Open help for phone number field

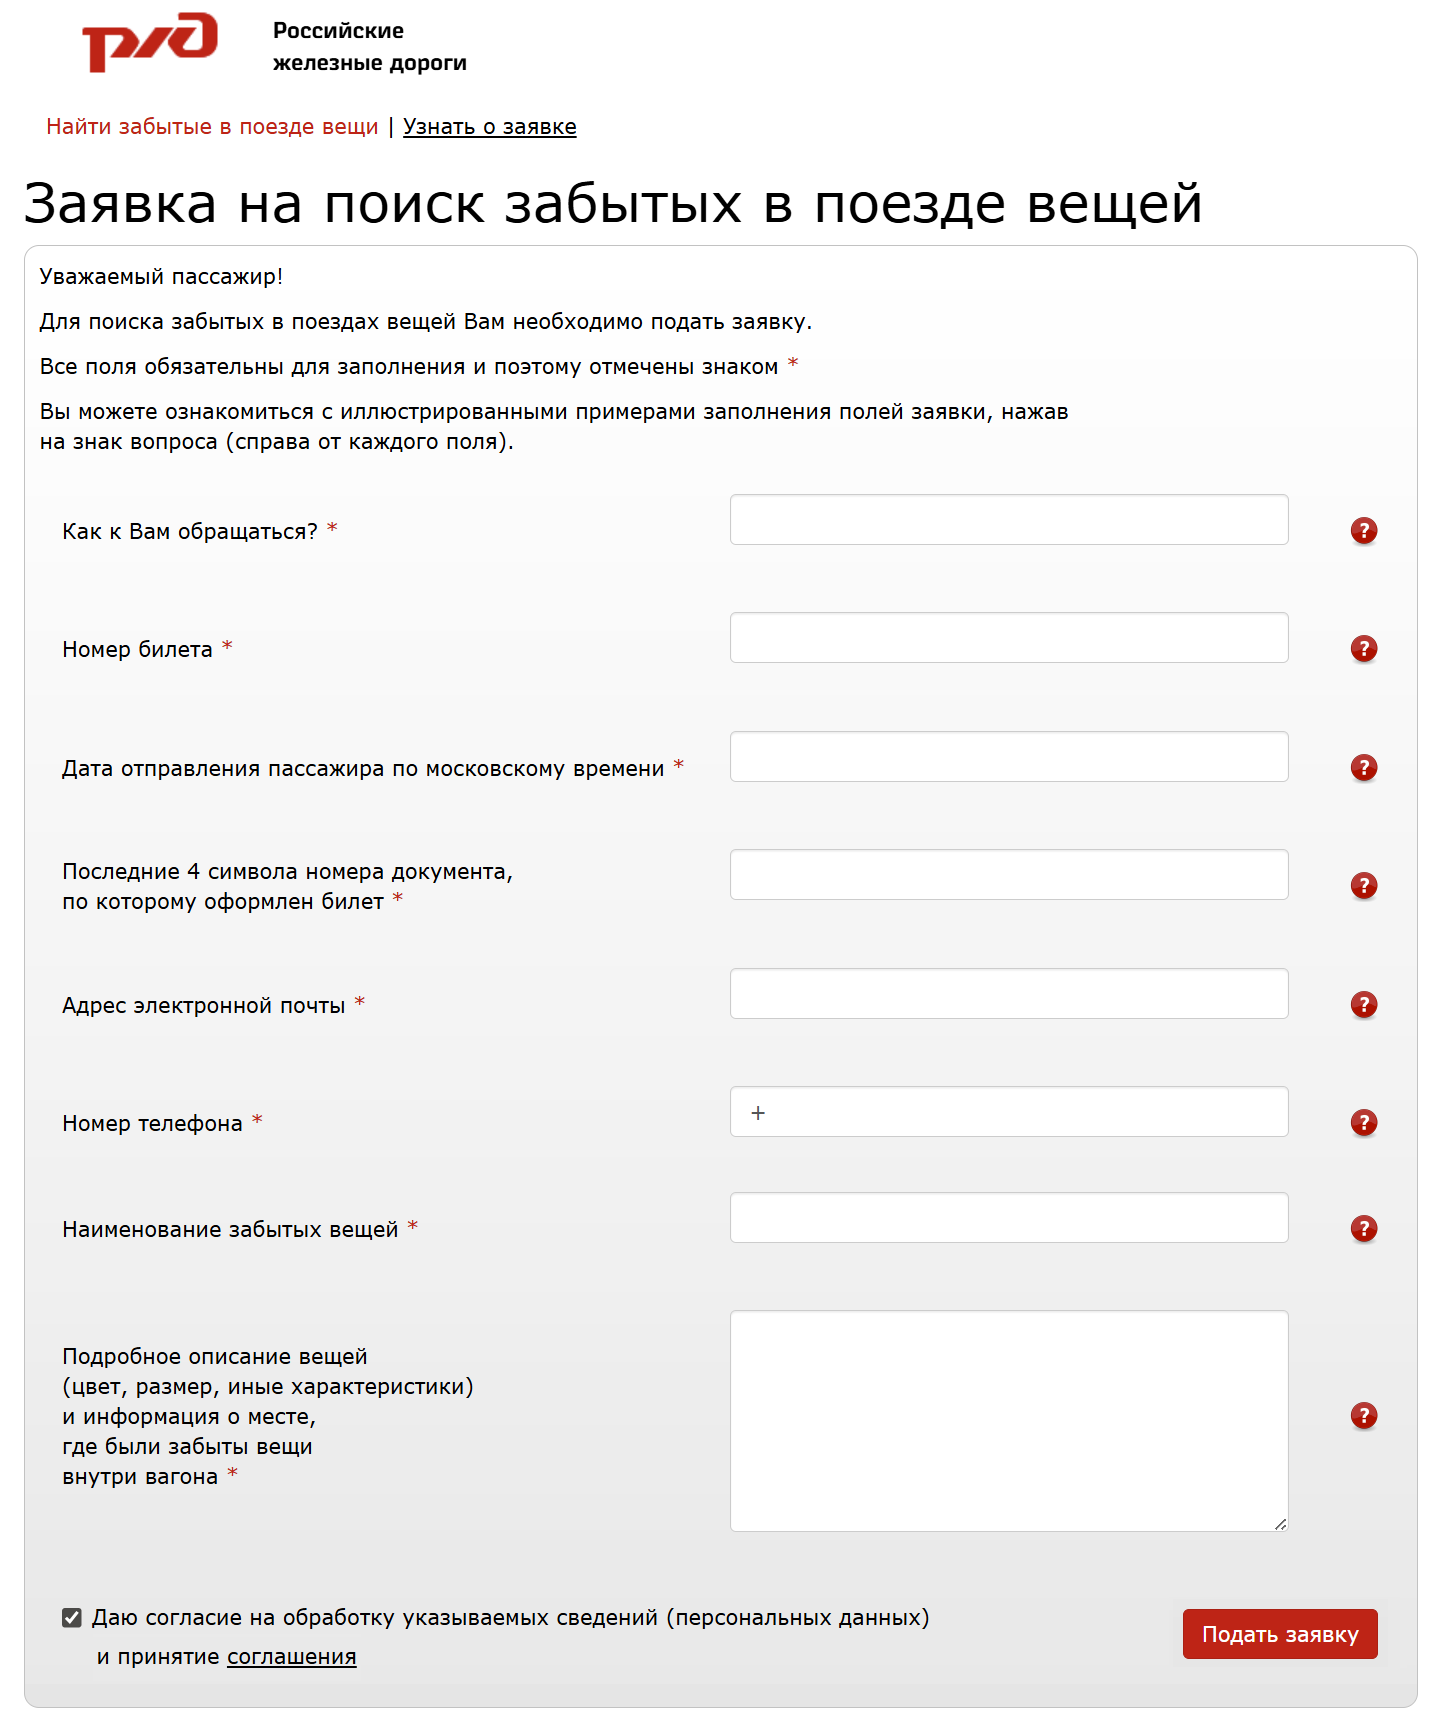tap(1362, 1122)
